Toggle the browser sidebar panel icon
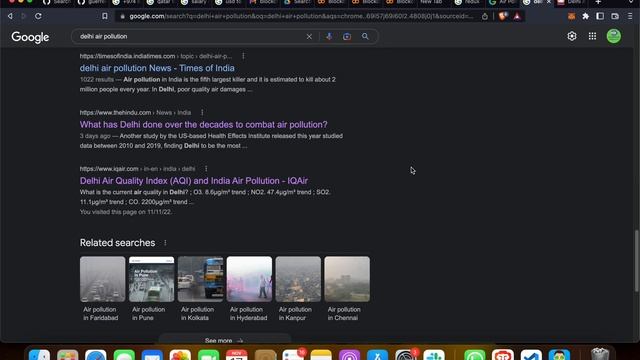This screenshot has width=640, height=360. 600,16
